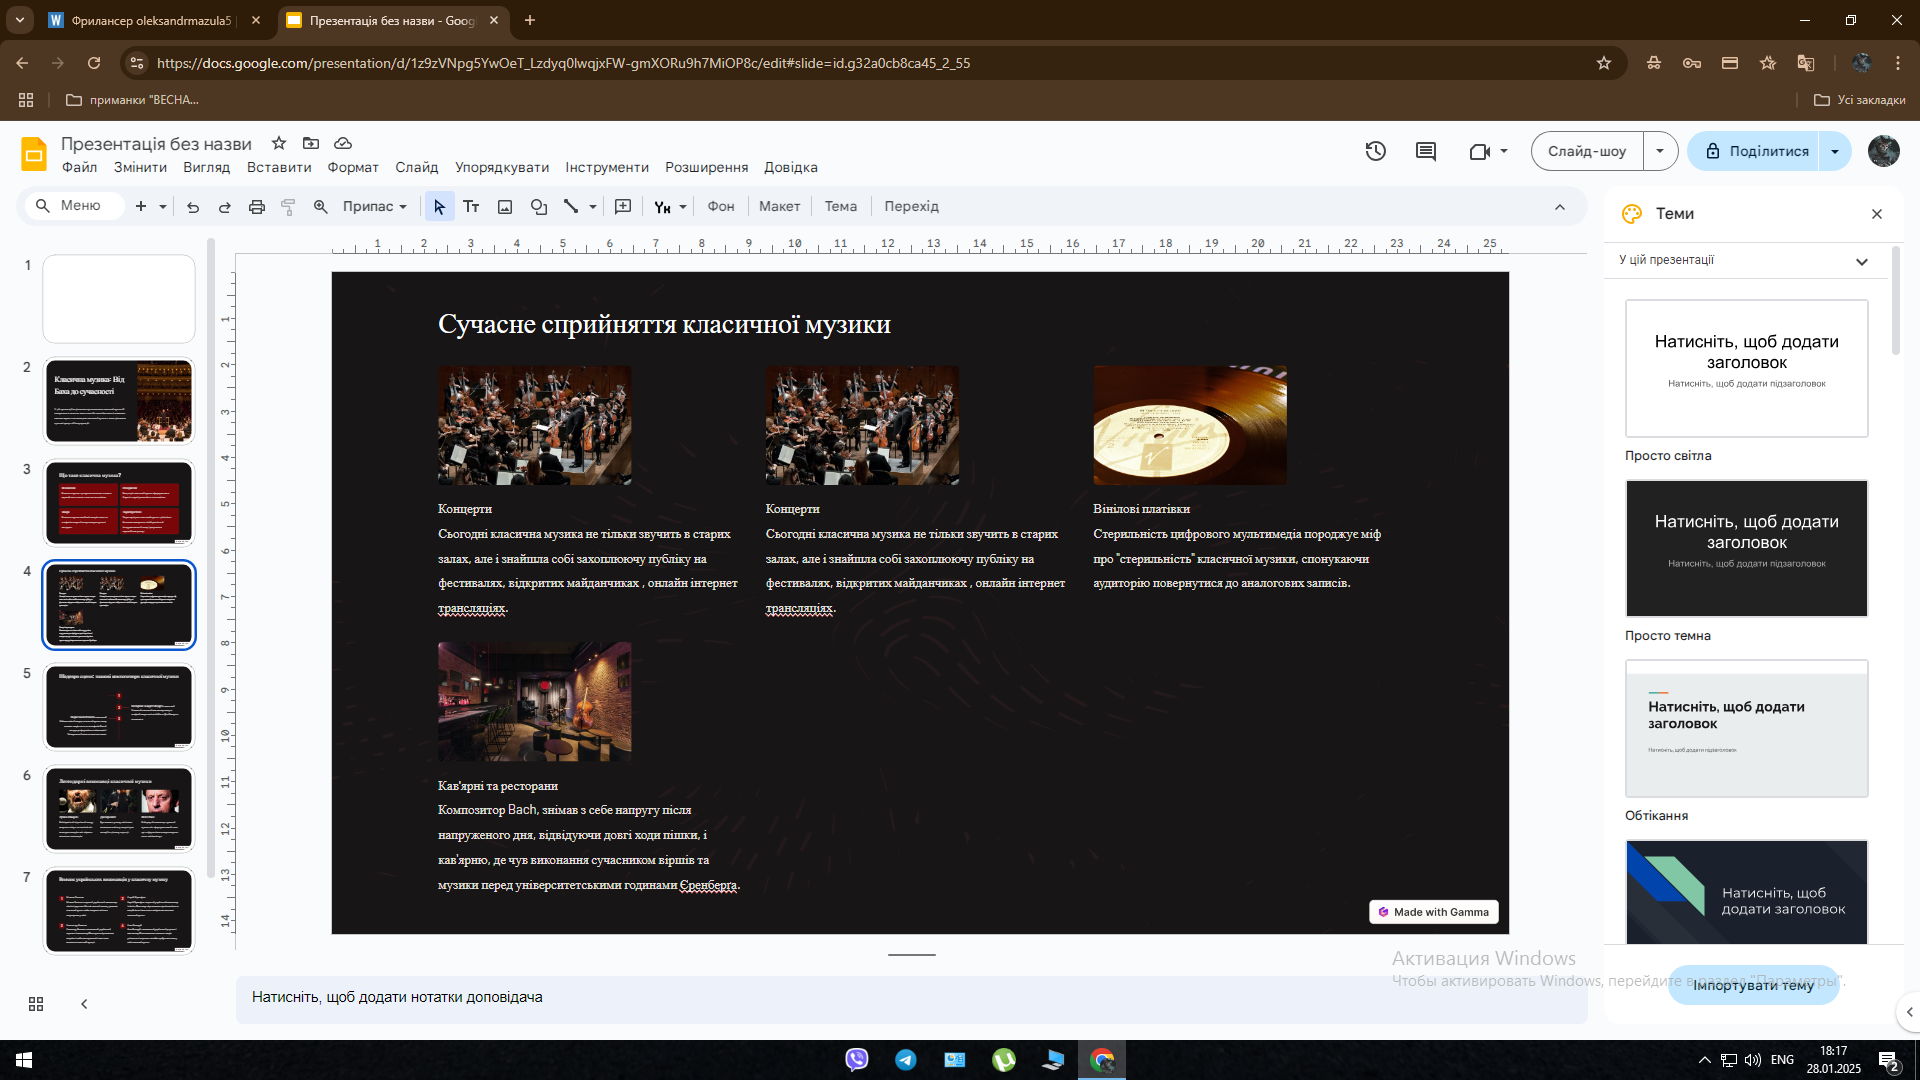Click the Поділитися button
1920x1080 pixels.
1757,151
